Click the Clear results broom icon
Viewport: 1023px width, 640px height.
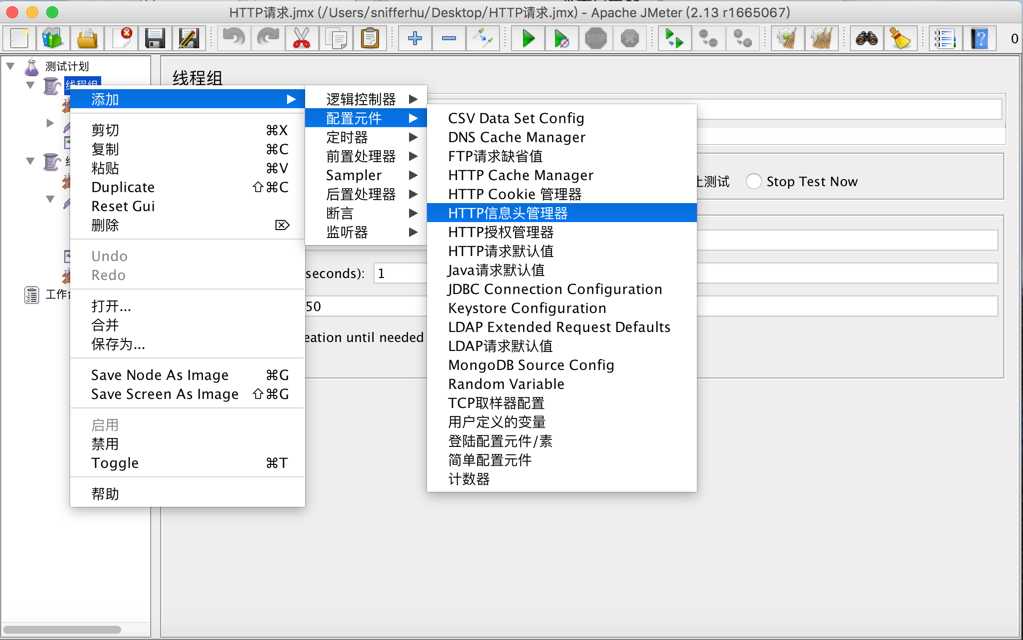click(787, 38)
